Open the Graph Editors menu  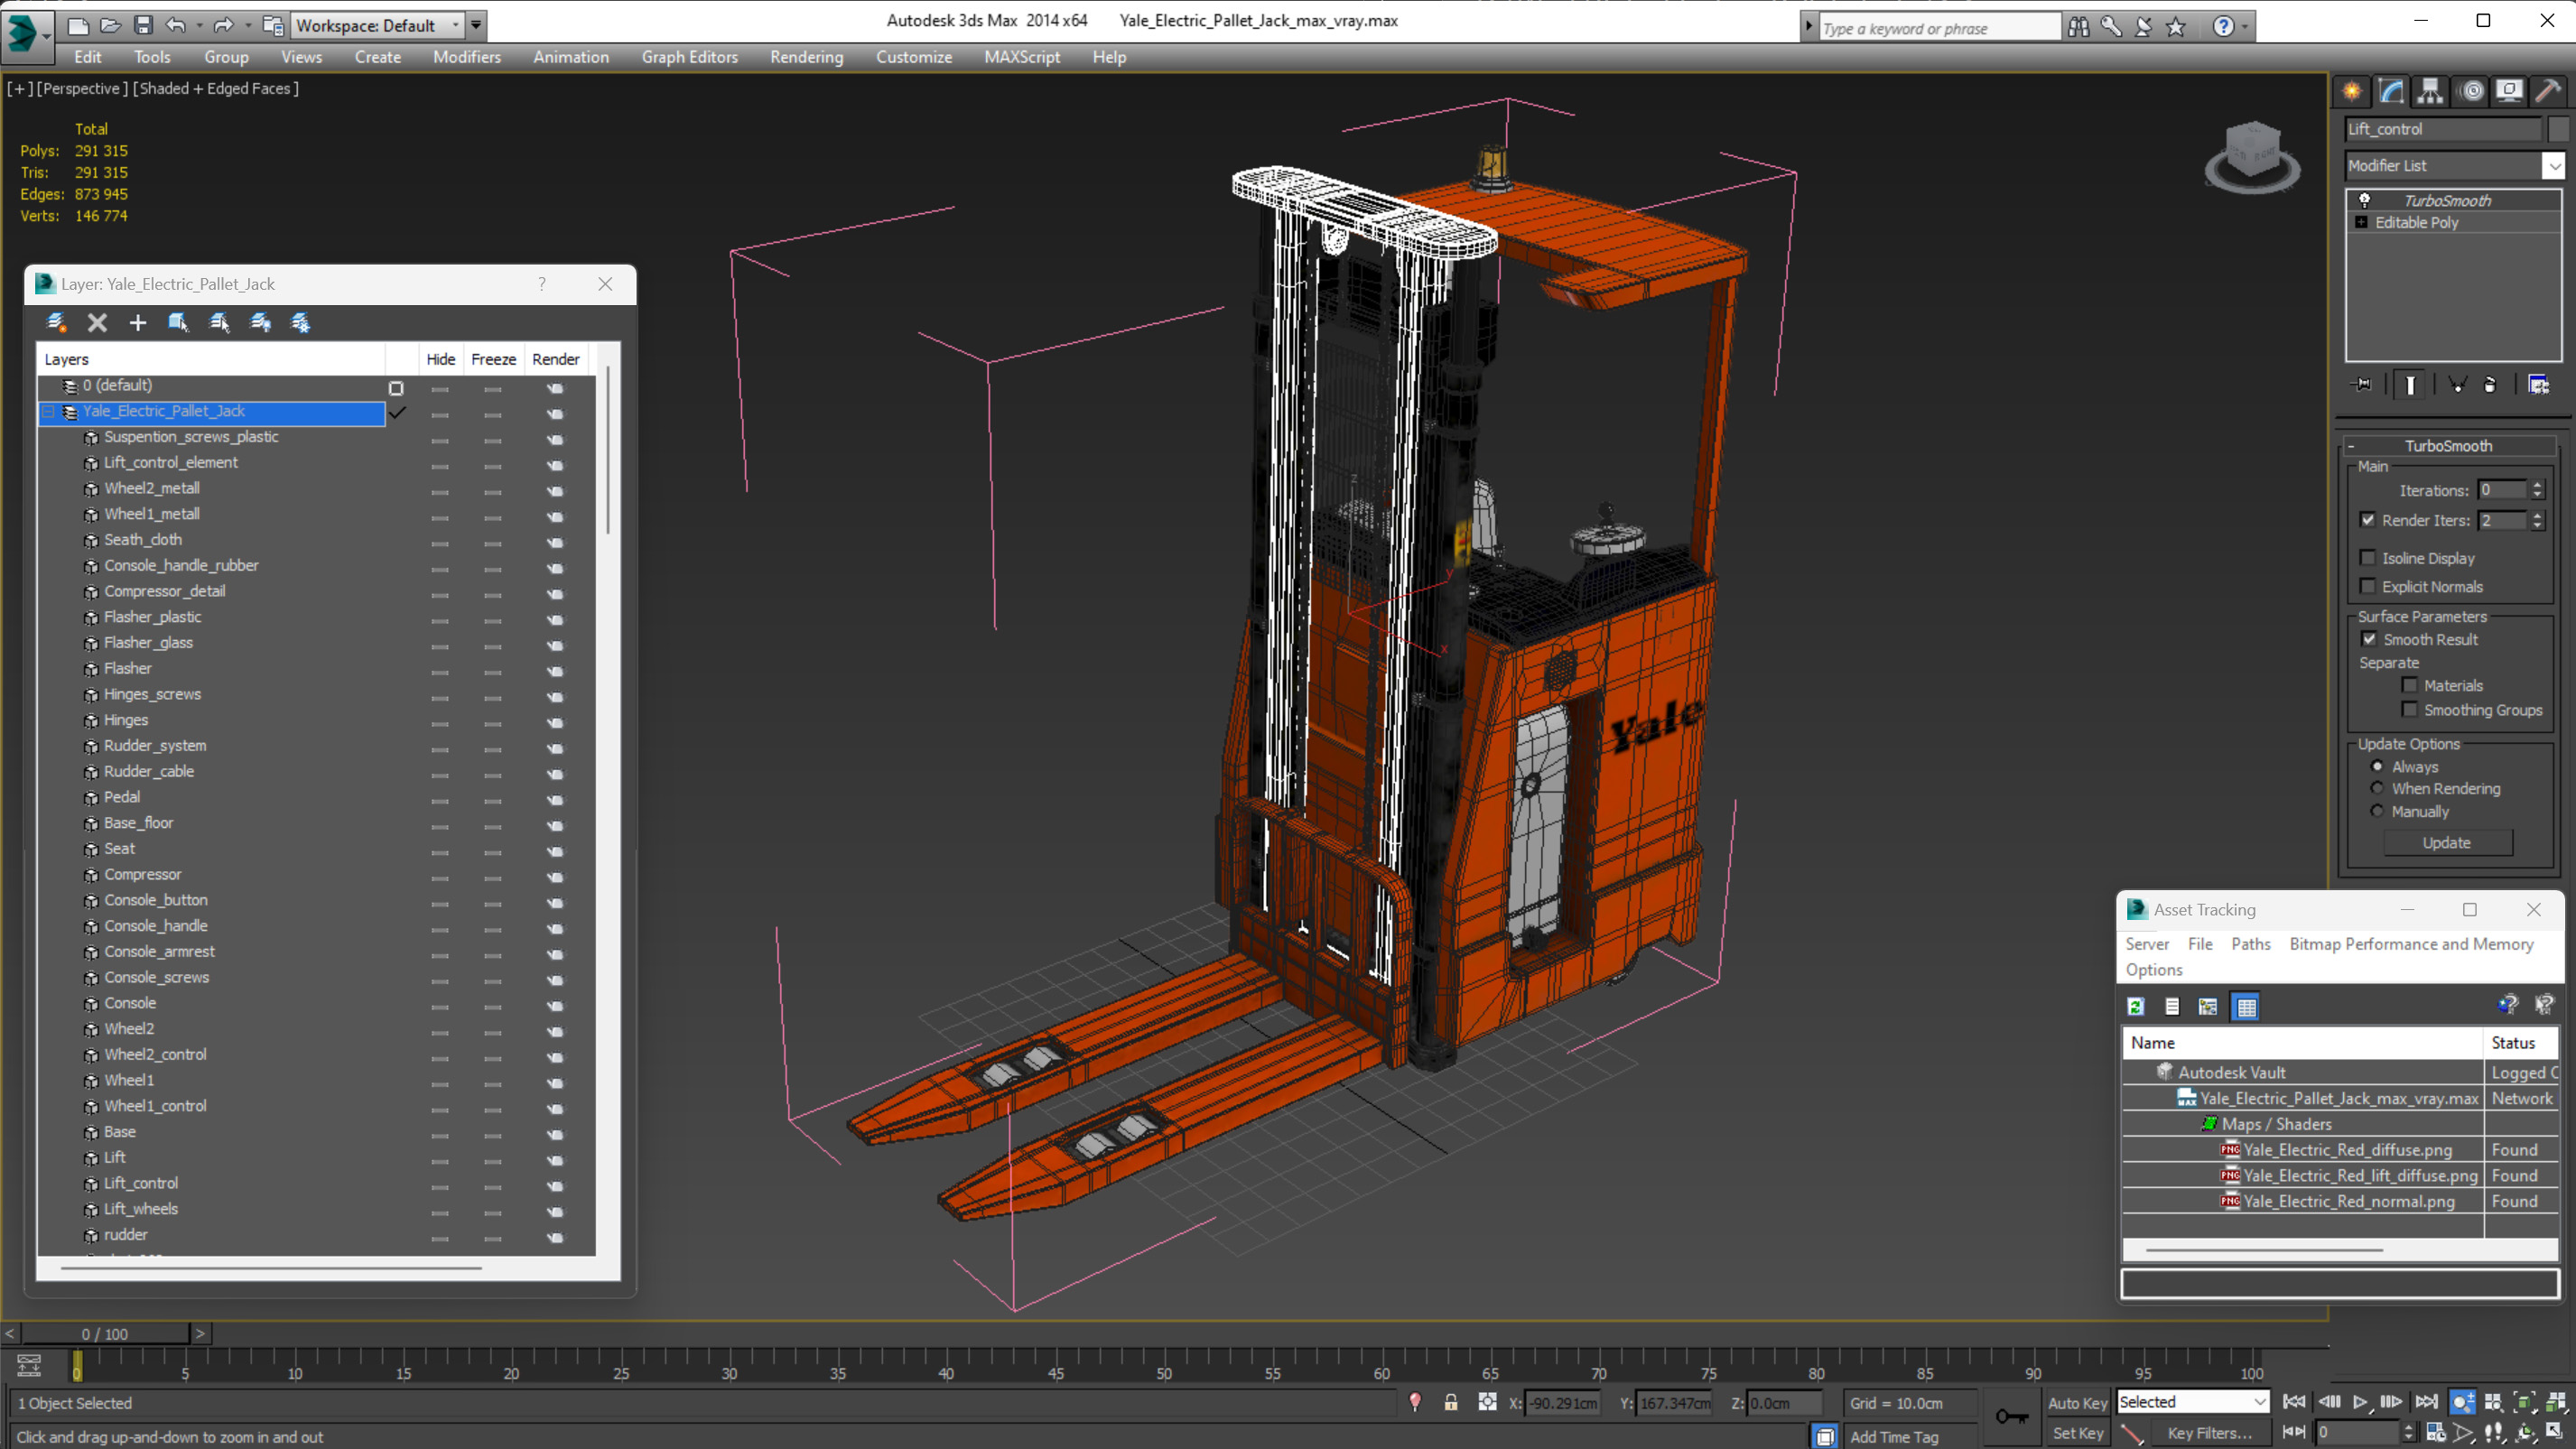[x=690, y=57]
